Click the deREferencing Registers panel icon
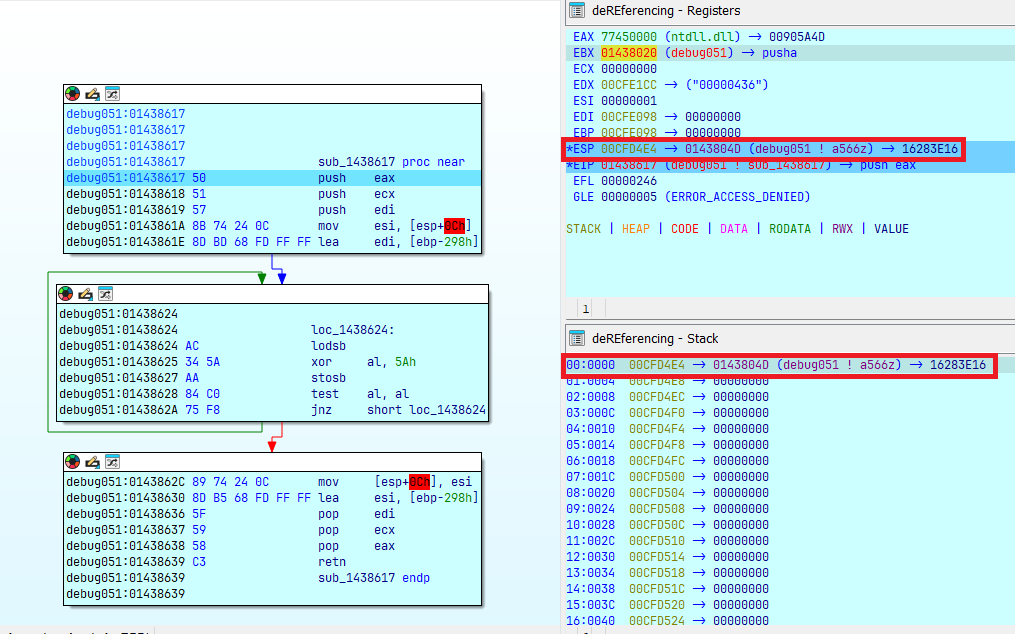This screenshot has width=1015, height=634. [576, 10]
